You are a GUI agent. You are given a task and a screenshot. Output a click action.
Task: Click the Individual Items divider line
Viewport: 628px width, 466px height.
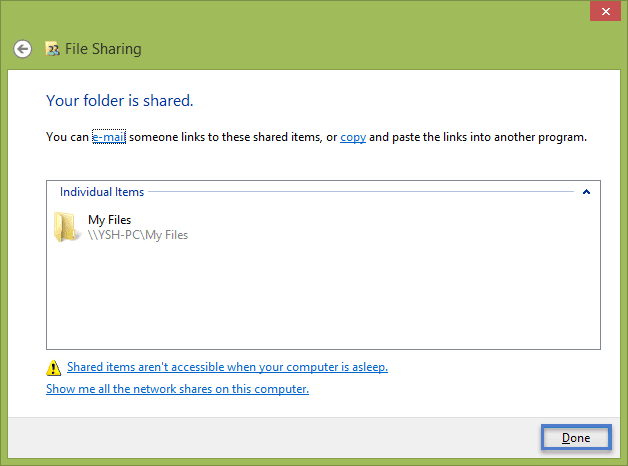pyautogui.click(x=361, y=192)
